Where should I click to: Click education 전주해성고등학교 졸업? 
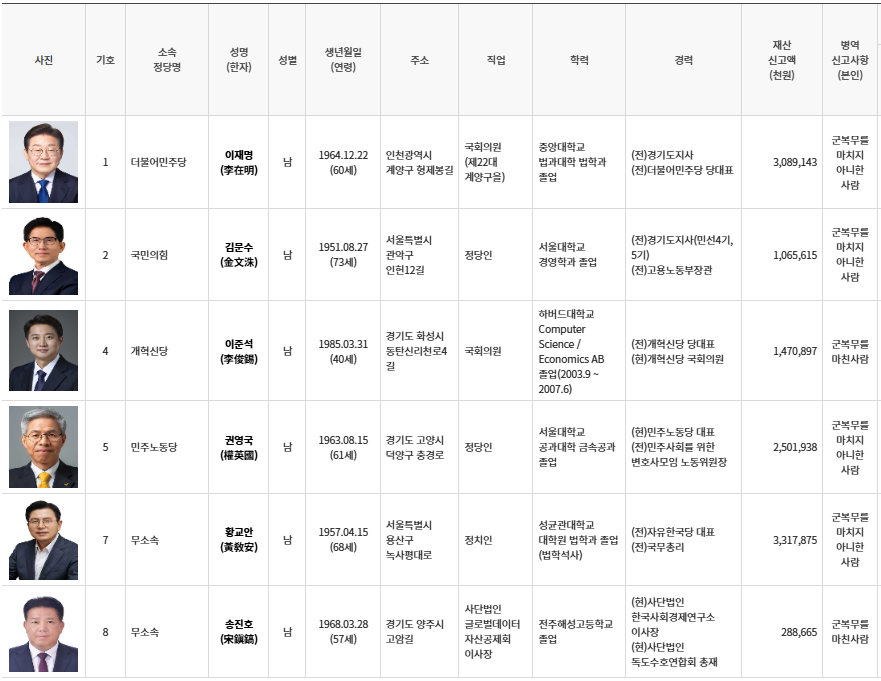pyautogui.click(x=575, y=632)
